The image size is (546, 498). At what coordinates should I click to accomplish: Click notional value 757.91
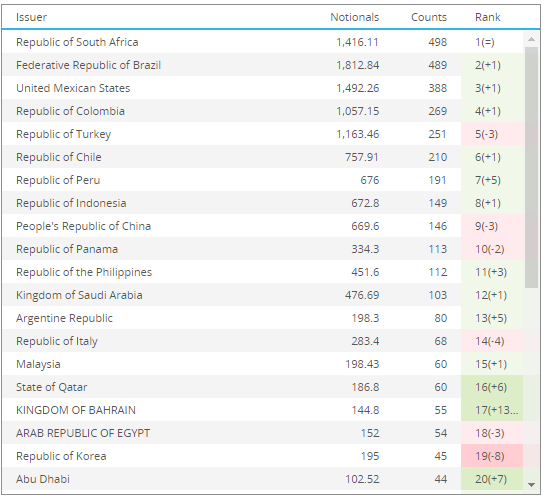click(362, 157)
